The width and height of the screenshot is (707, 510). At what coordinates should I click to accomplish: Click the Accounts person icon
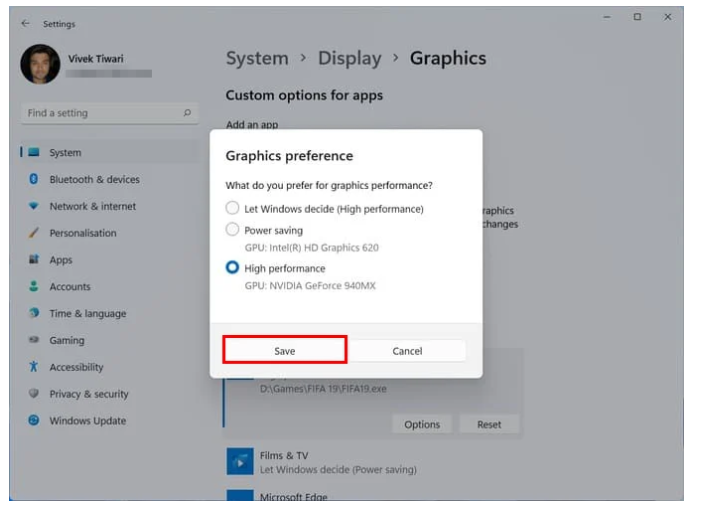[33, 287]
